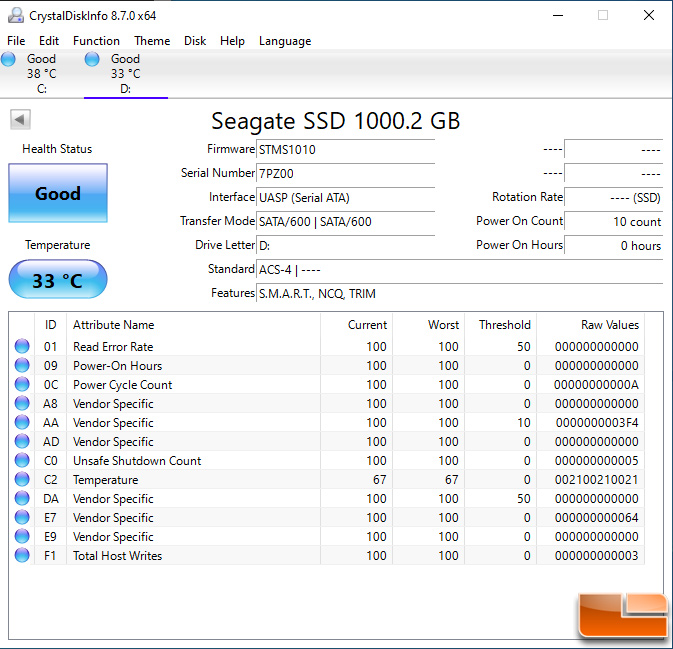The height and width of the screenshot is (649, 673).
Task: Click the status orb for Read Error Rate
Action: (22, 346)
